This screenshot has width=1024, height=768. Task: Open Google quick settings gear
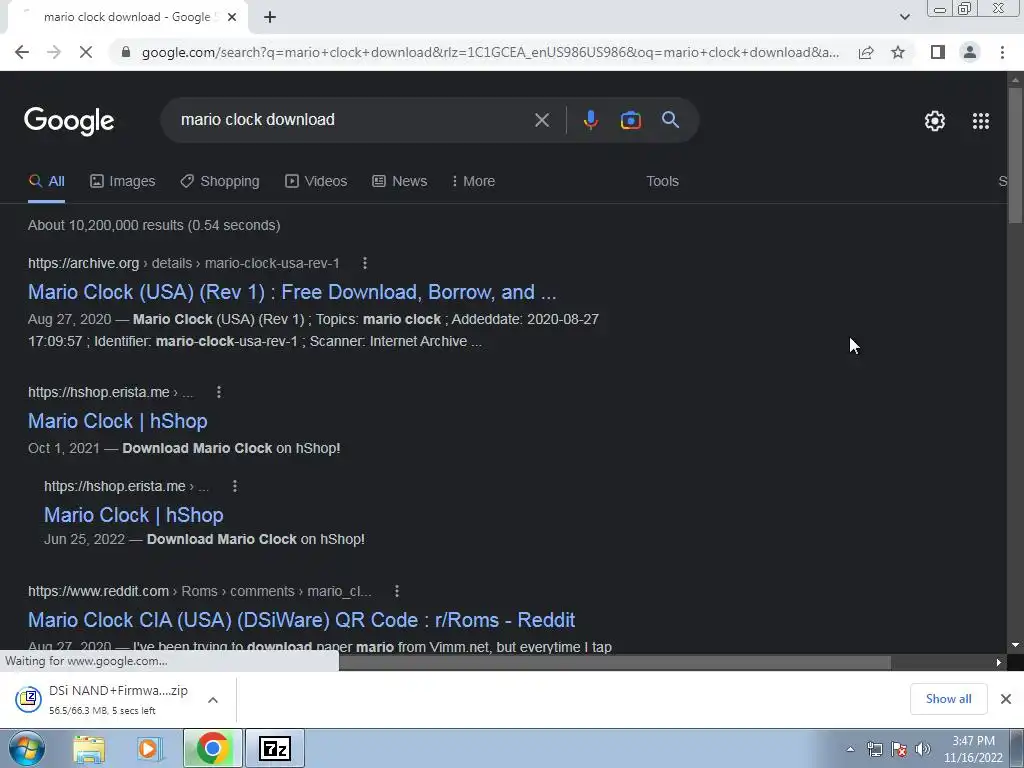935,121
